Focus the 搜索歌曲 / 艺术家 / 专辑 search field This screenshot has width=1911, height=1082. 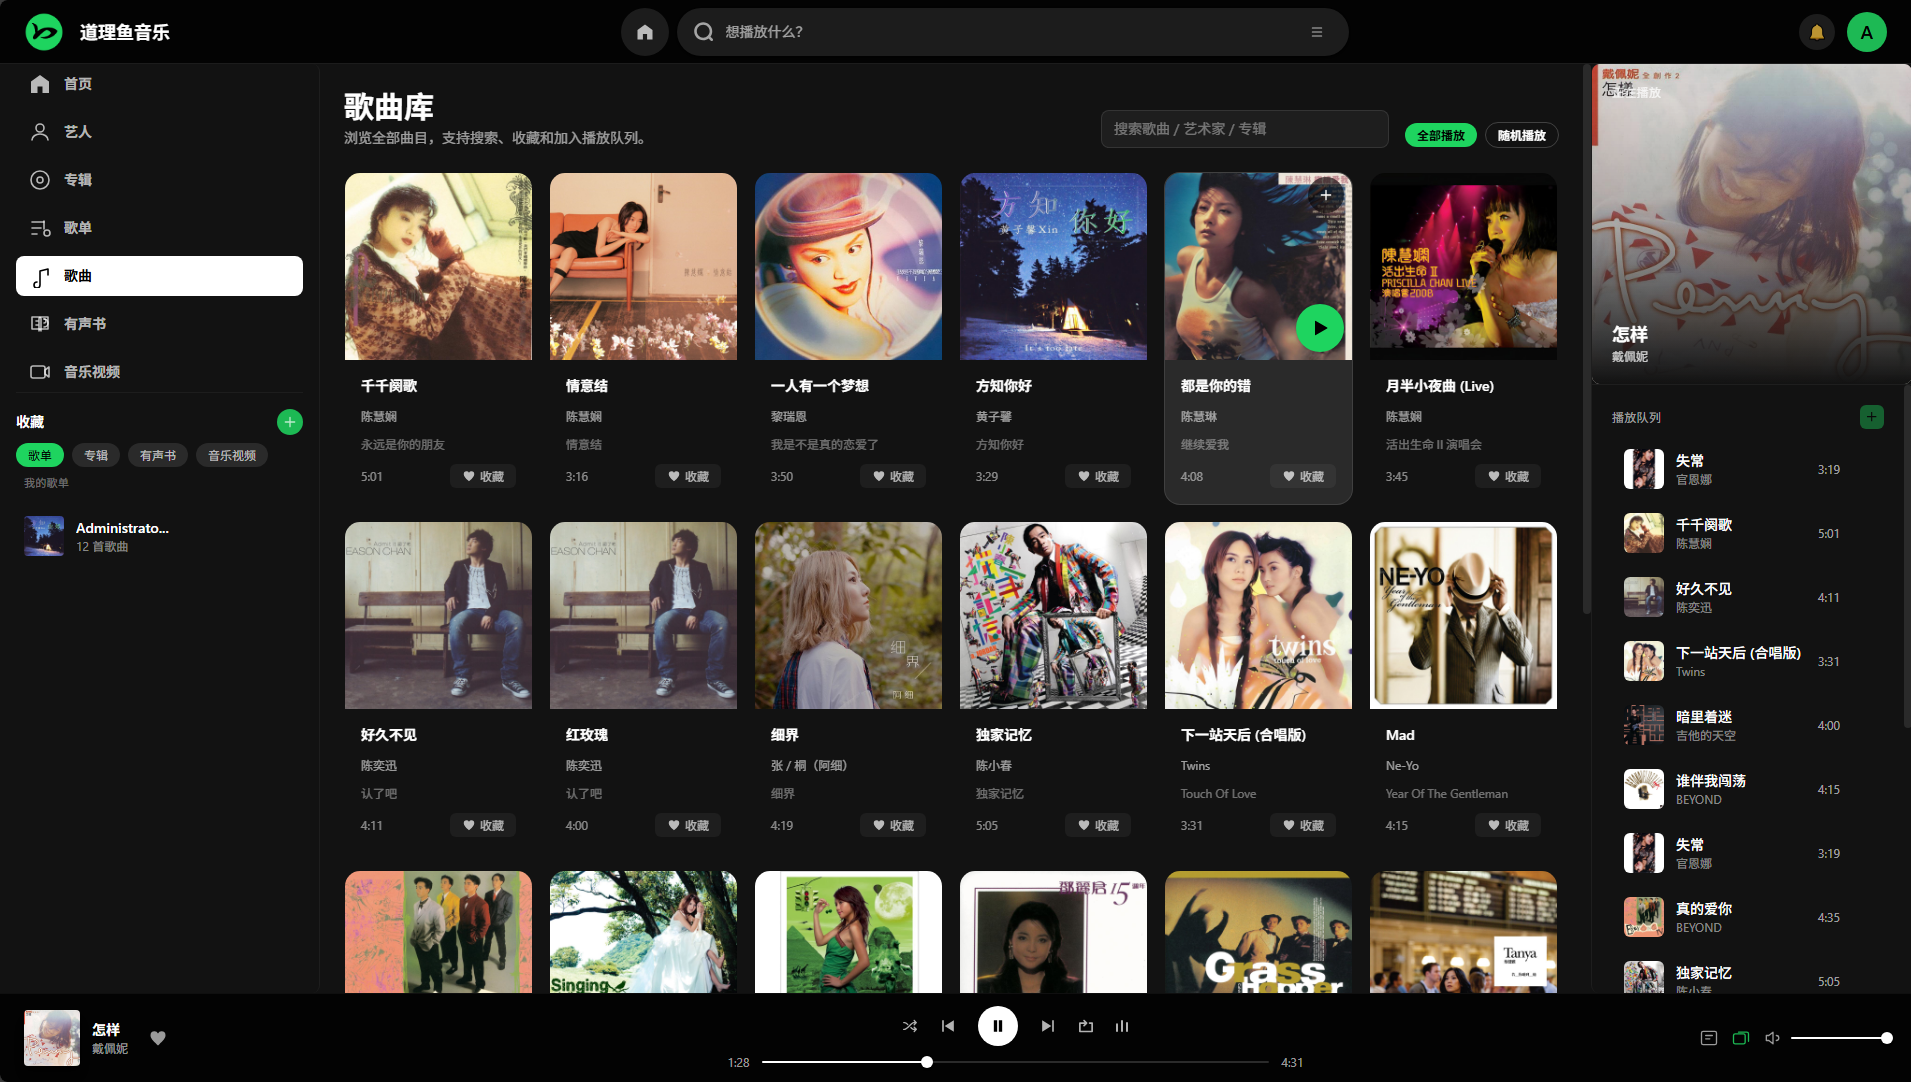[1244, 129]
